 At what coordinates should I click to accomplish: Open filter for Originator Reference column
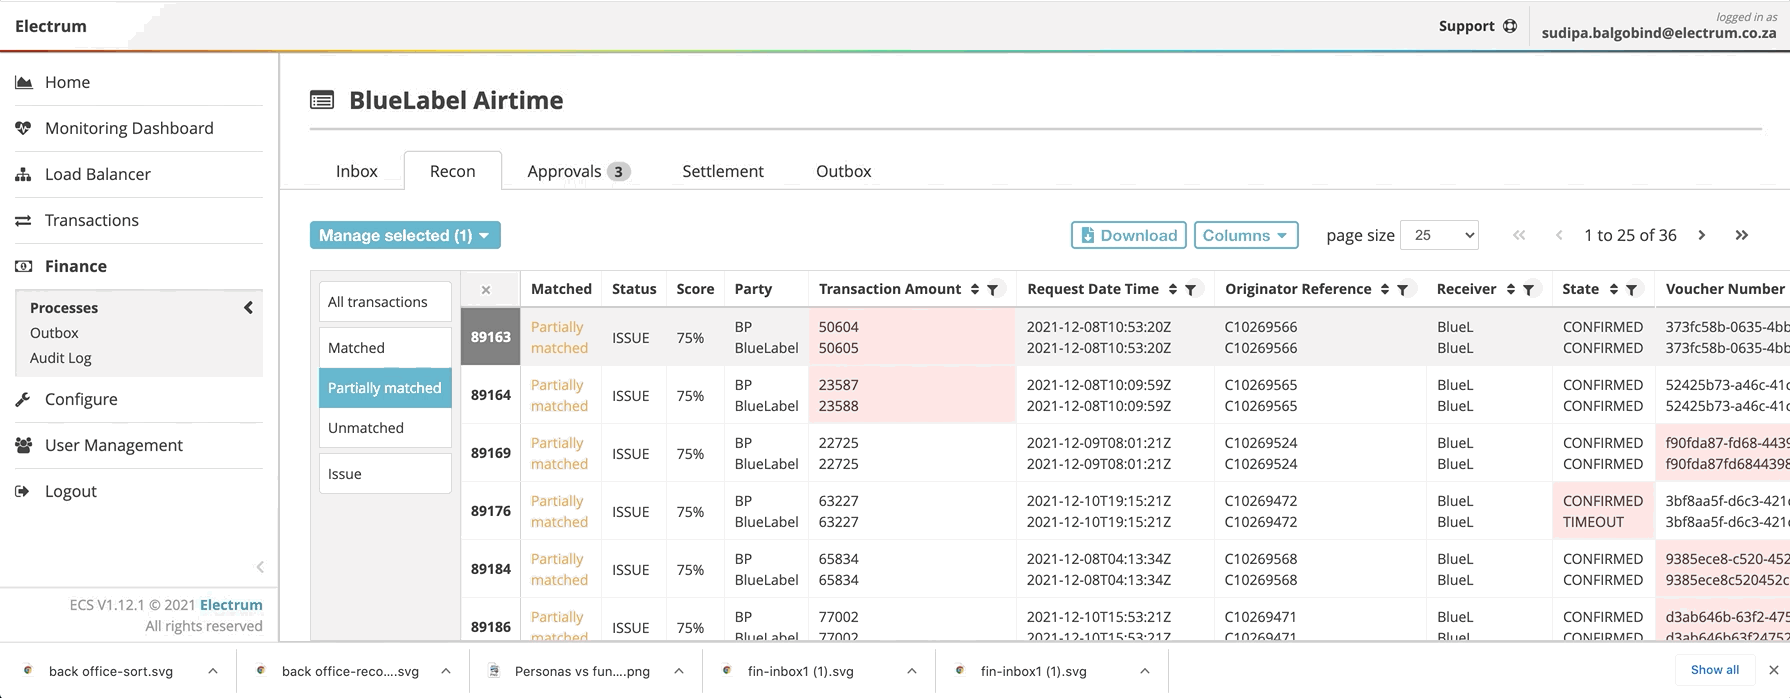click(1403, 290)
